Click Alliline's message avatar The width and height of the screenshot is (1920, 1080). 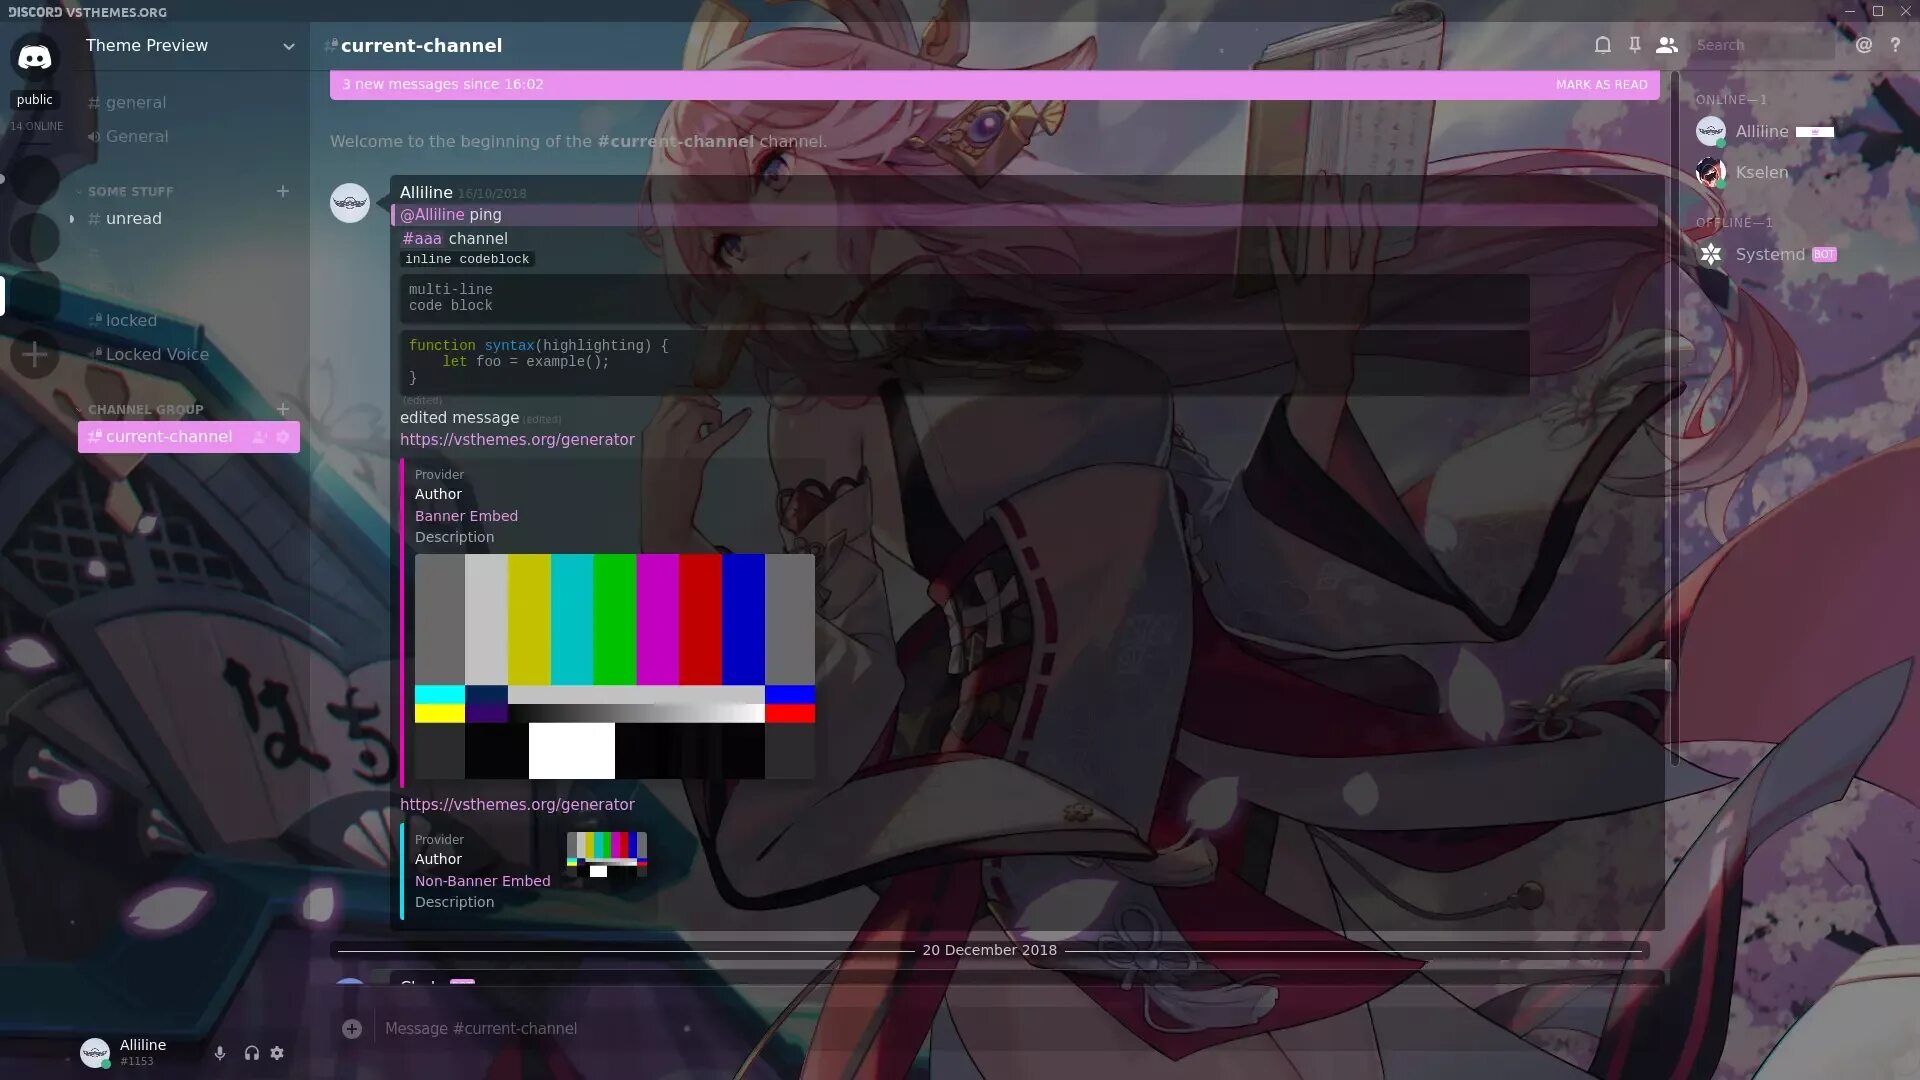[x=350, y=203]
